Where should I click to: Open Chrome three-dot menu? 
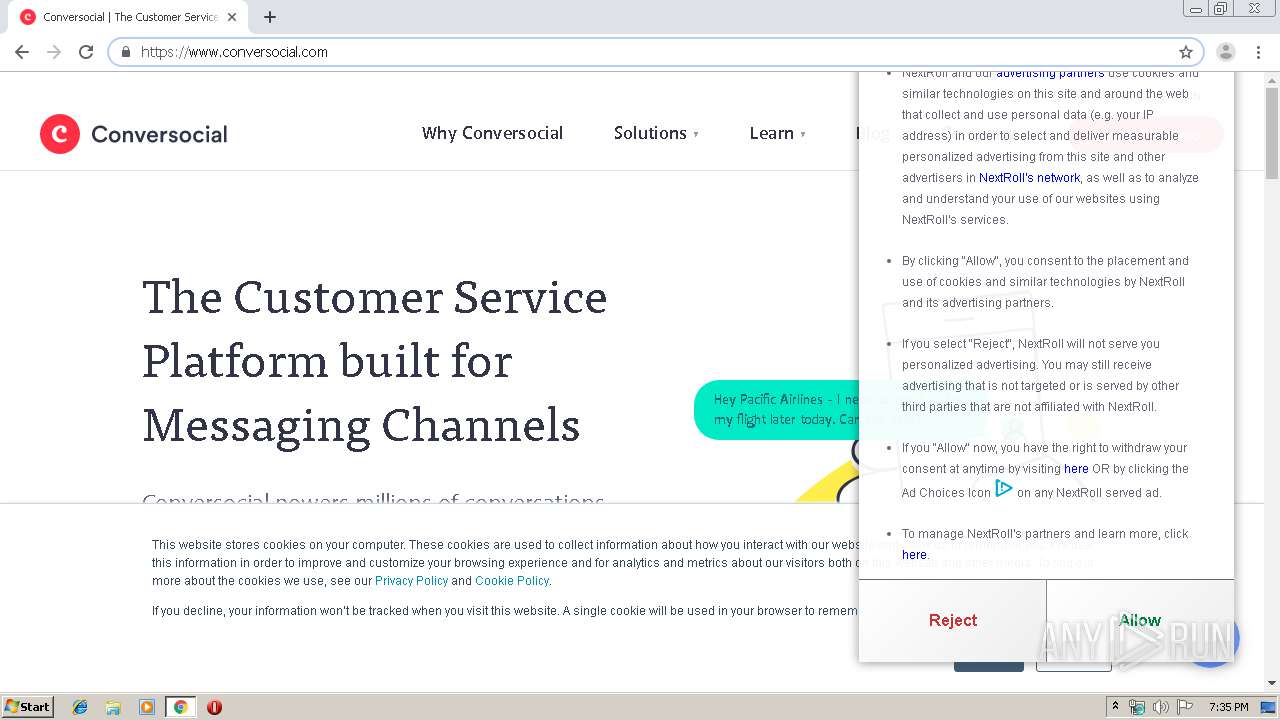click(1257, 52)
